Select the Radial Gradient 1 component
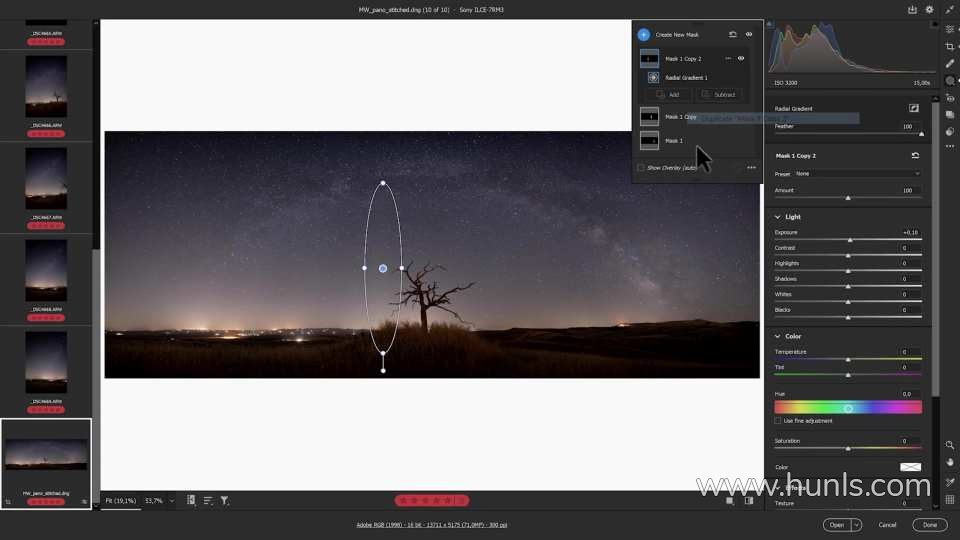The height and width of the screenshot is (540, 960). 685,77
